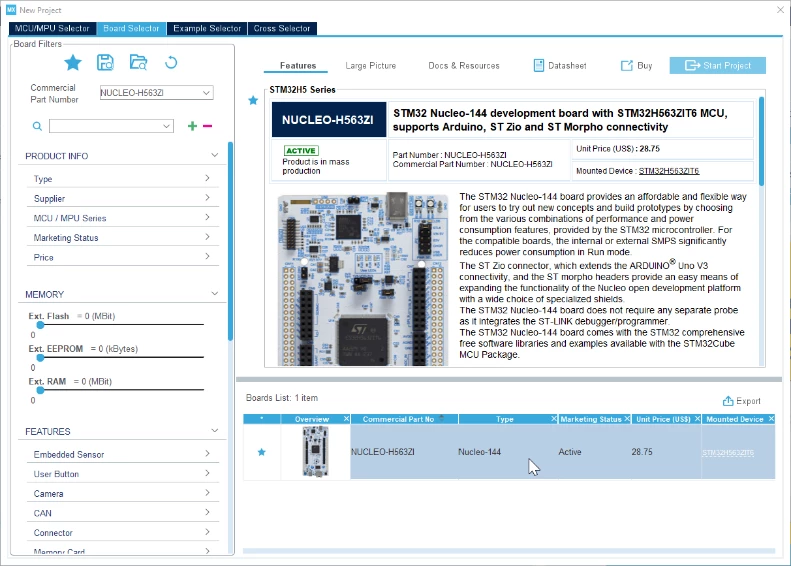The width and height of the screenshot is (791, 566).
Task: Click the Buy external-link icon
Action: click(627, 66)
